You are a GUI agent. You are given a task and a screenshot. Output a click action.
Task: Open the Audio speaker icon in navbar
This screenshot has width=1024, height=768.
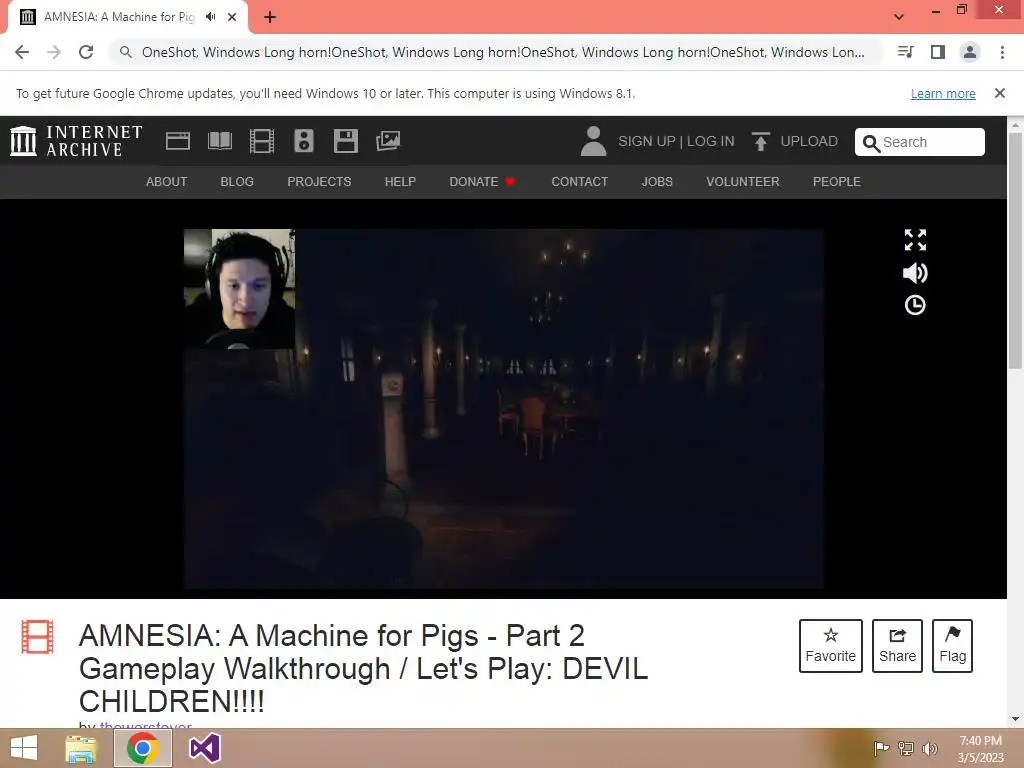pos(304,141)
